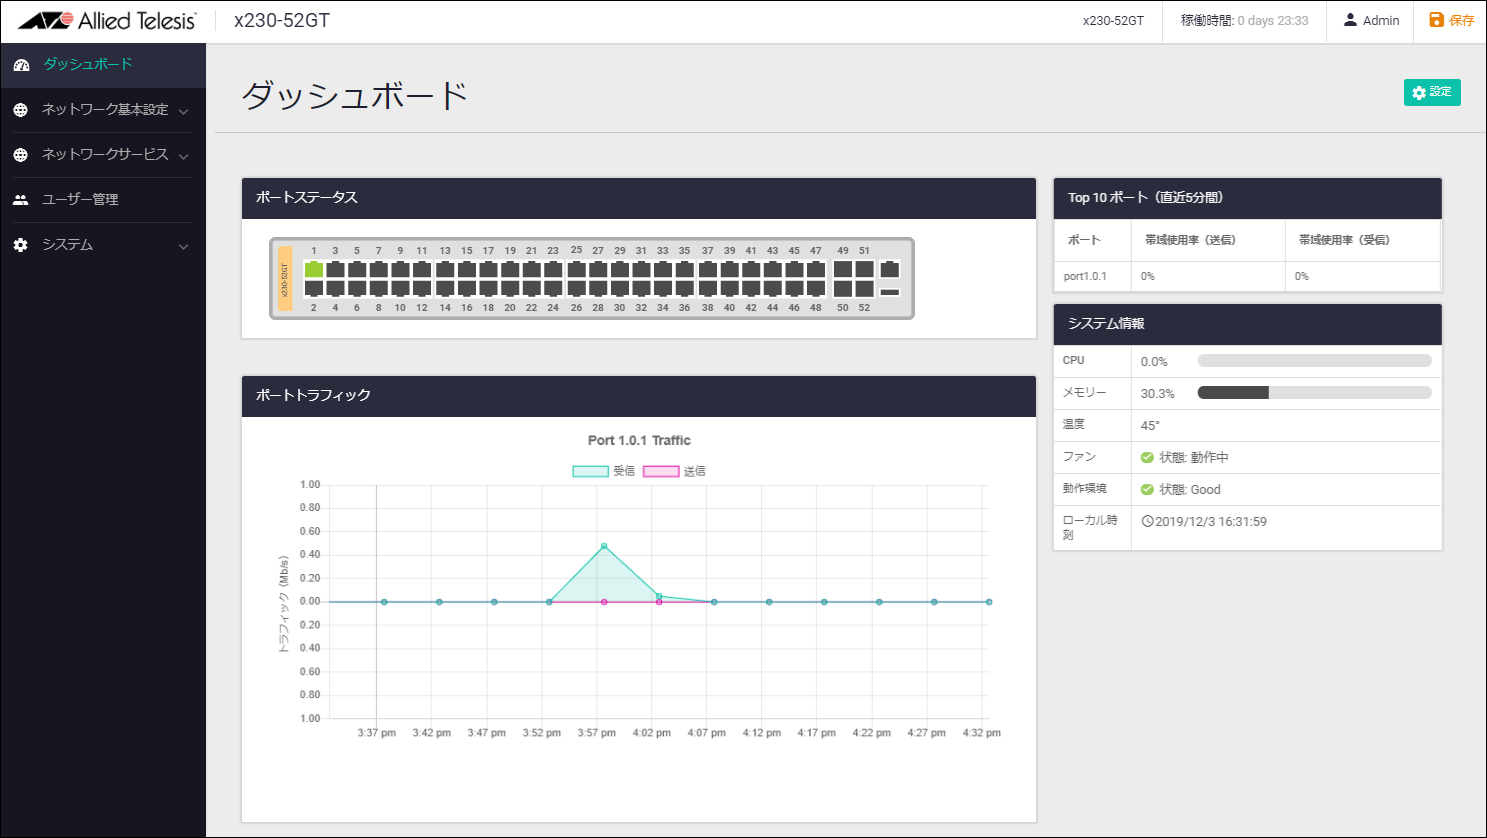
Task: Open the ダッシュボード menu item
Action: coord(88,64)
